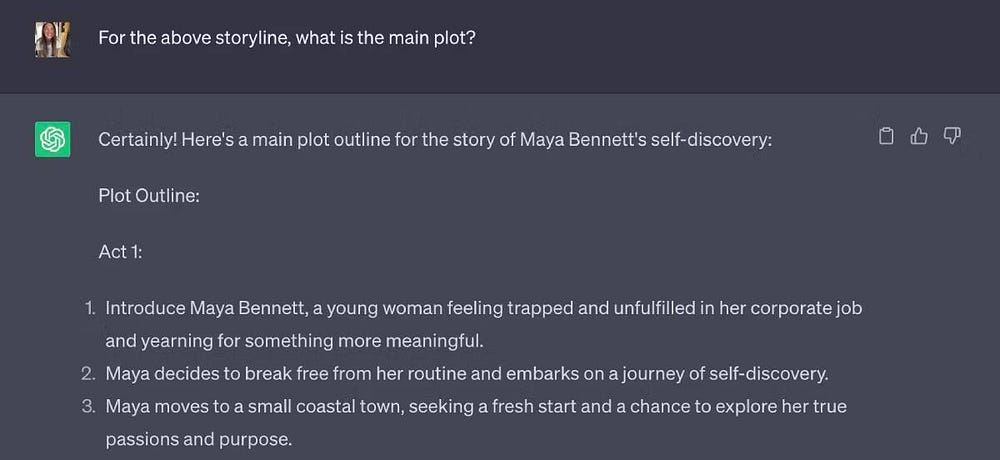
Task: Click the "Certainly!" opening response sentence
Action: click(435, 139)
